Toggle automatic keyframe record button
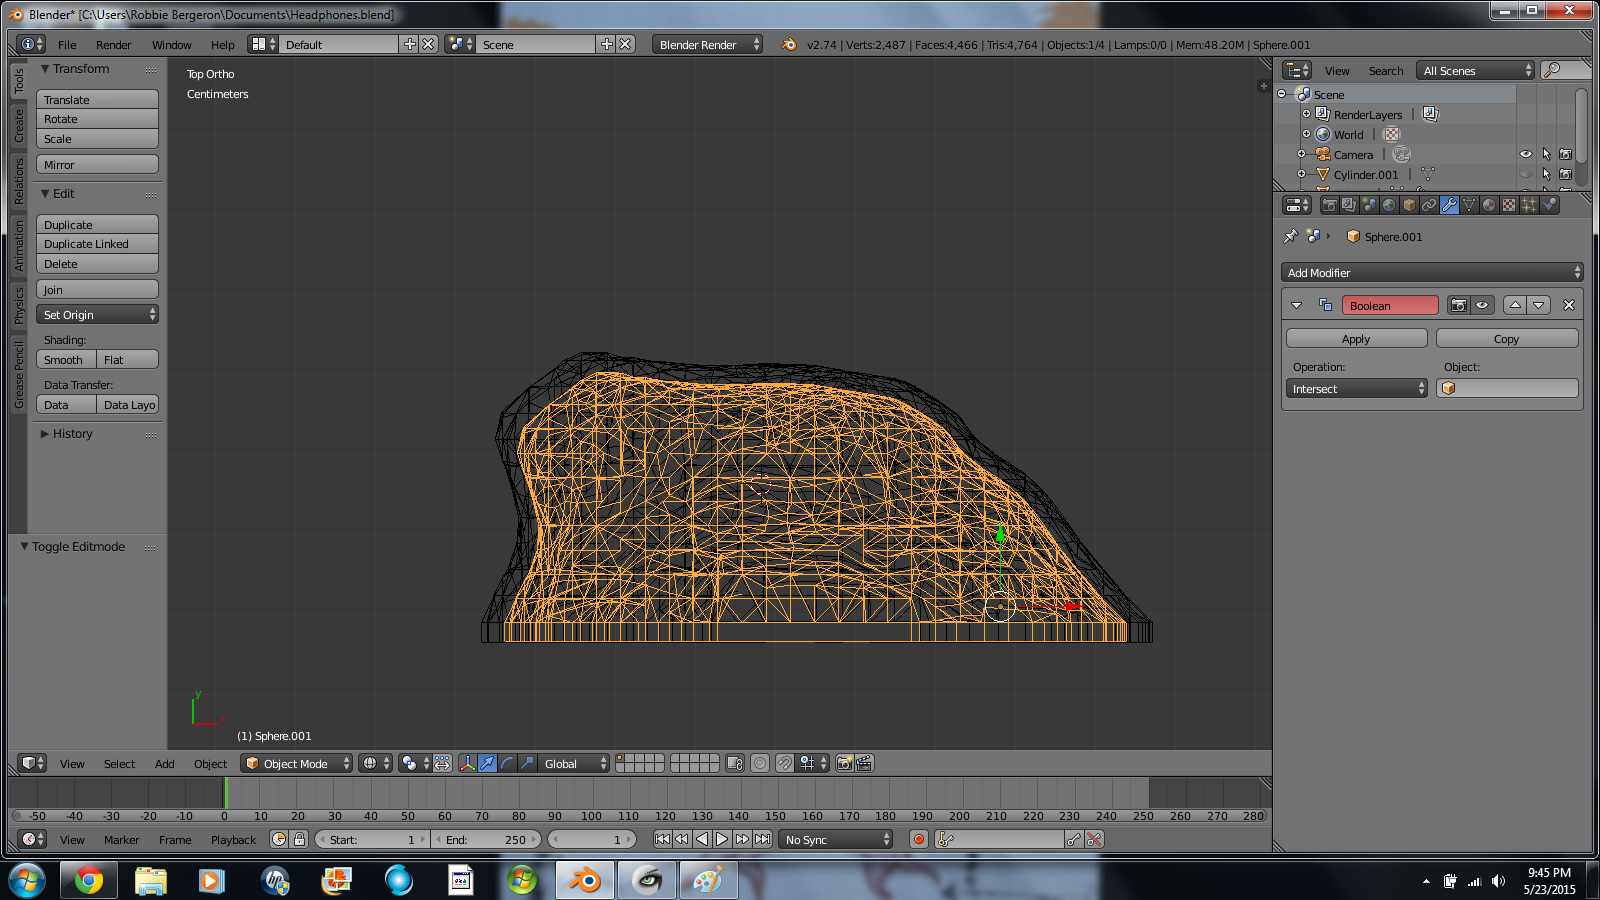The width and height of the screenshot is (1600, 900). click(x=919, y=839)
